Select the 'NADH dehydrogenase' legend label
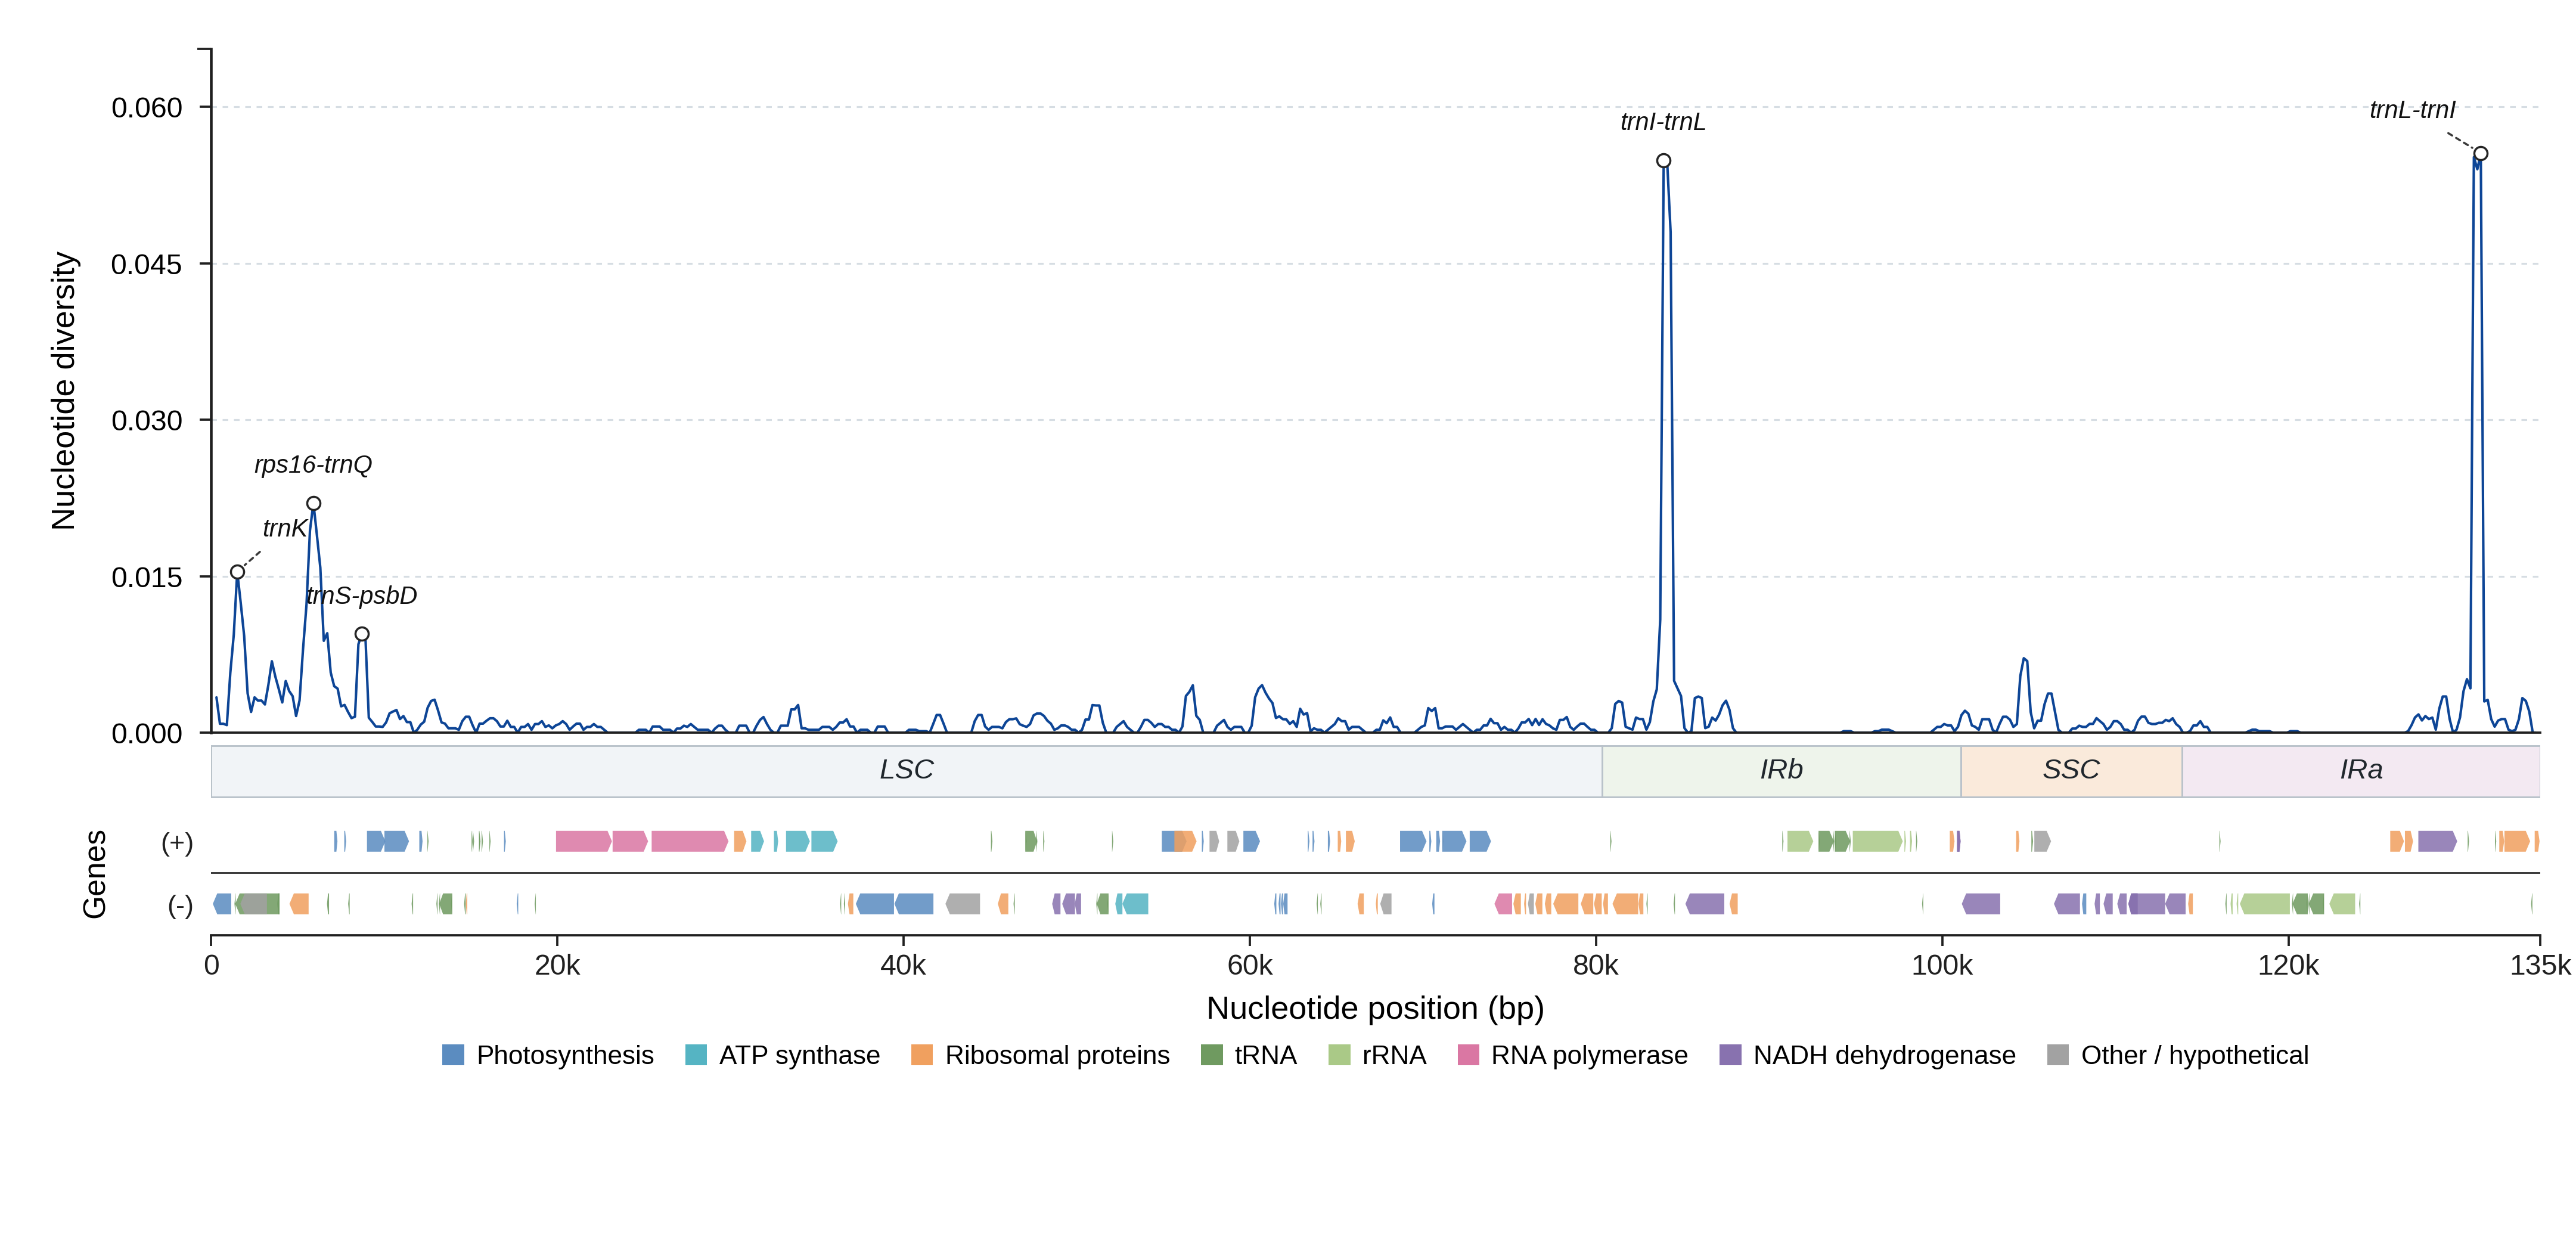This screenshot has height=1253, width=2576. point(1884,1055)
